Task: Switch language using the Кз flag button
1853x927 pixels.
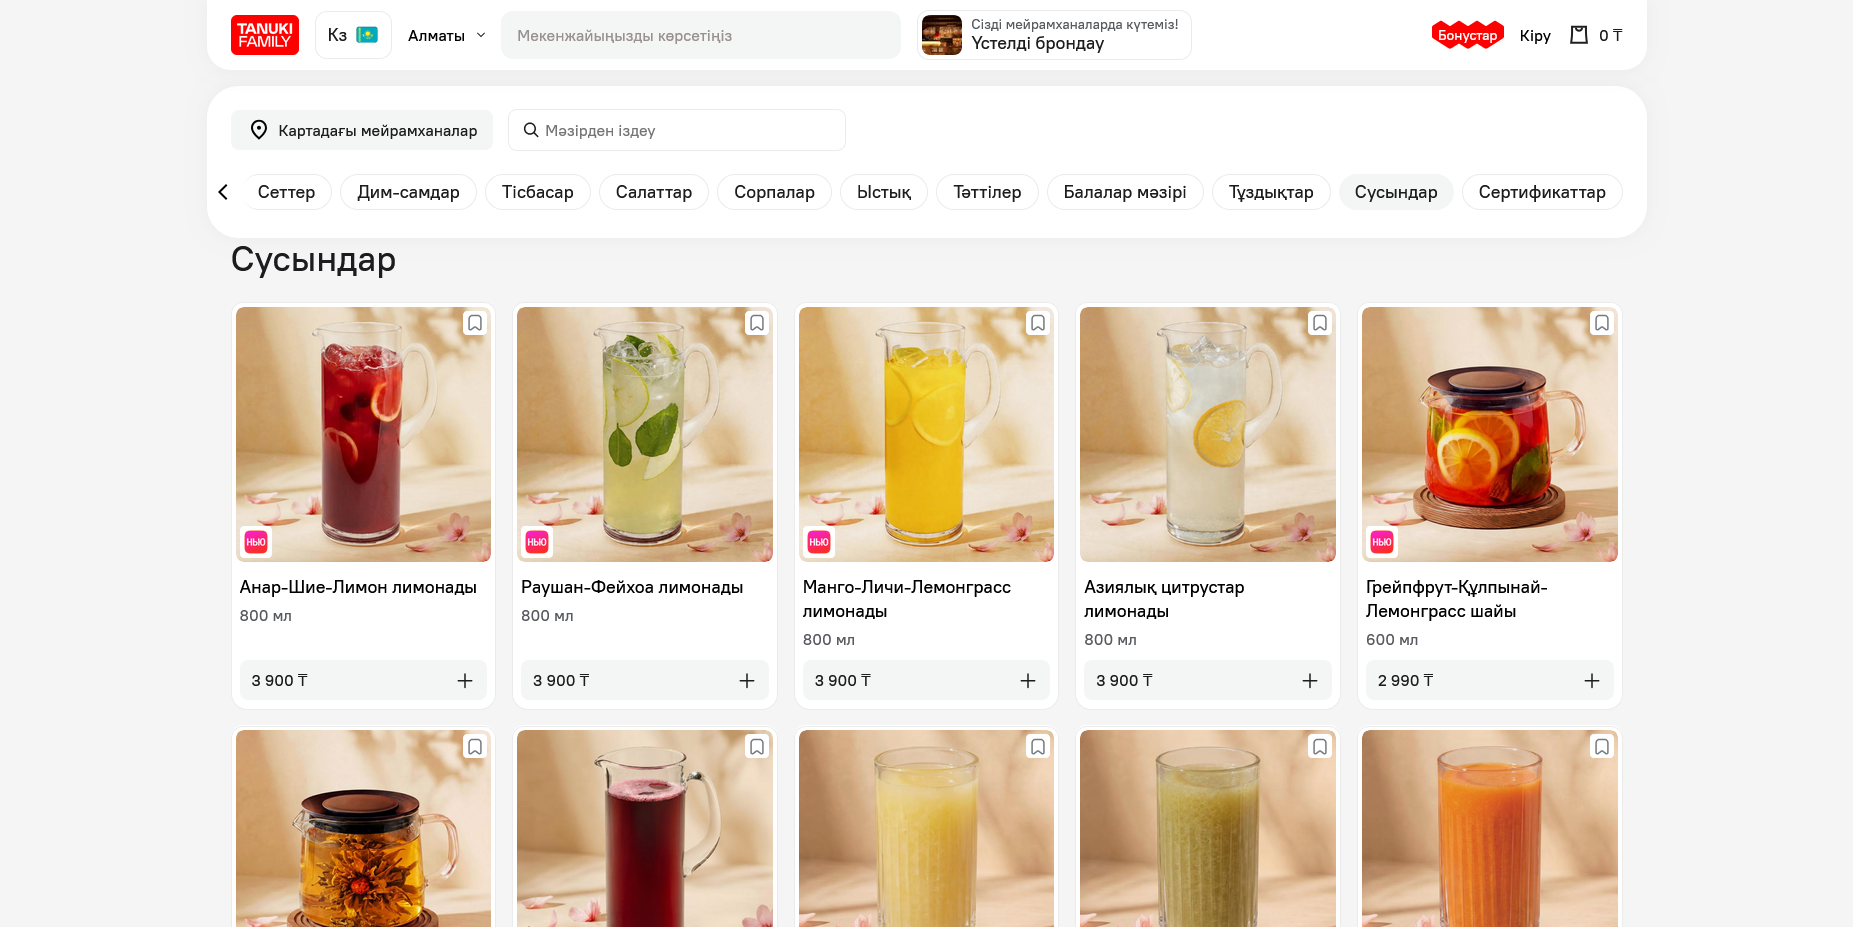Action: coord(353,35)
